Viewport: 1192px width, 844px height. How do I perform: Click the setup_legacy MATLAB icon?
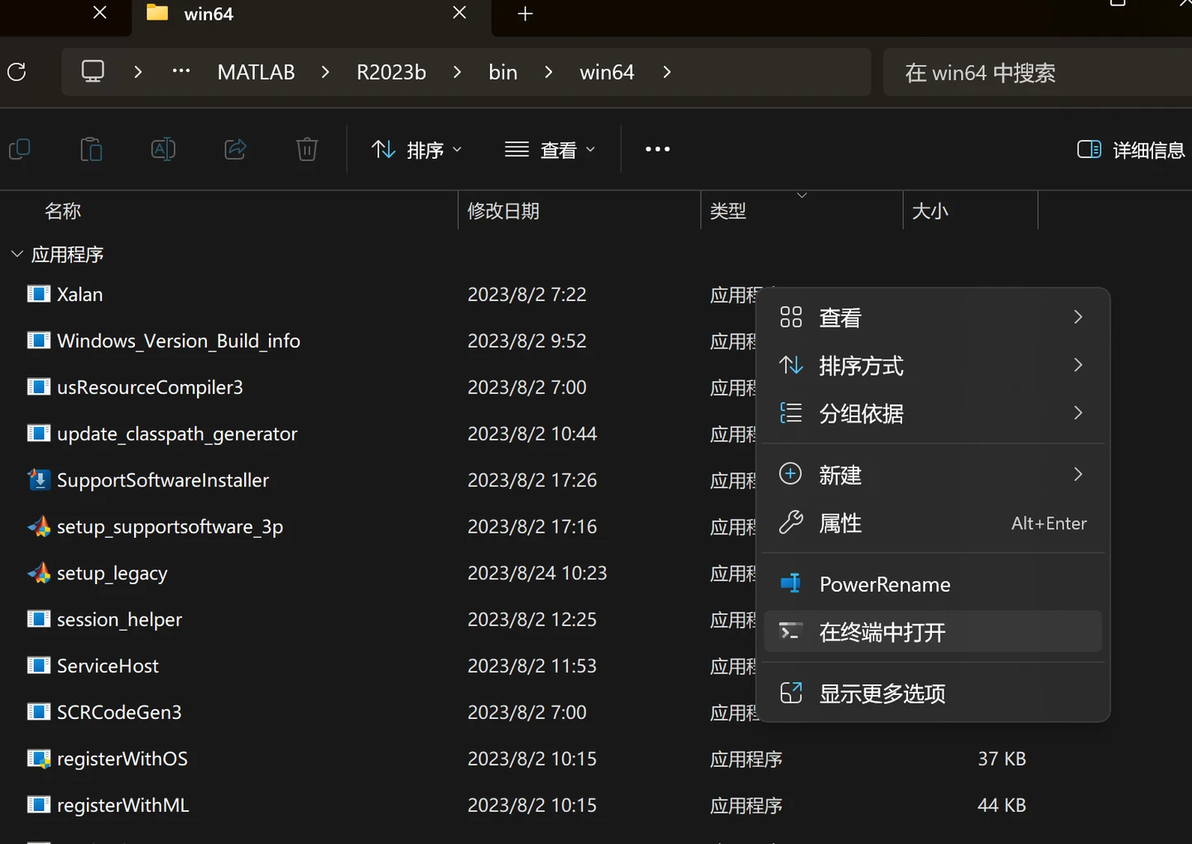(39, 573)
